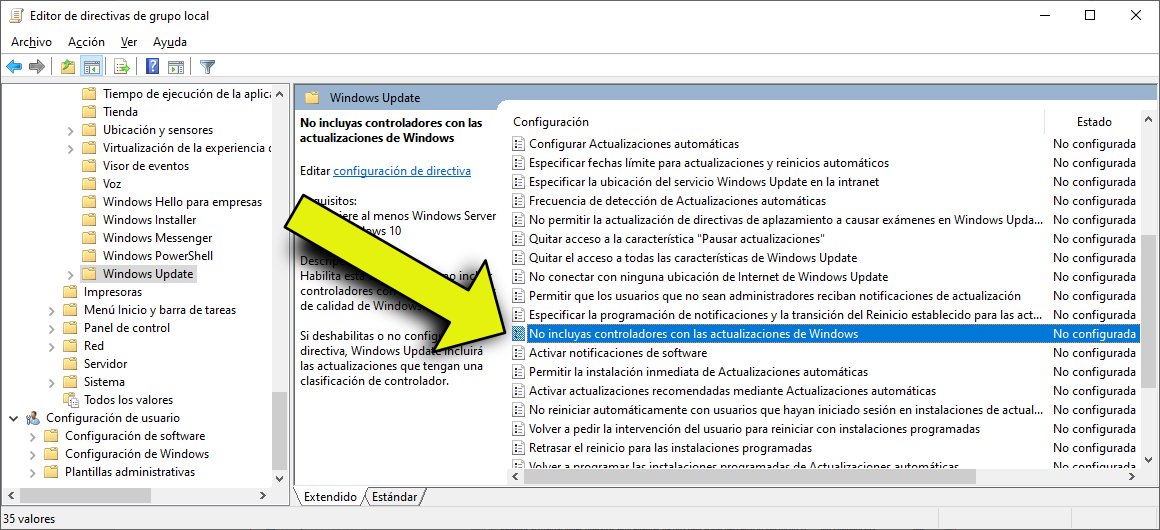Expand the Configuración de Windows node
Screen dimensions: 1160x530
pyautogui.click(x=33, y=454)
